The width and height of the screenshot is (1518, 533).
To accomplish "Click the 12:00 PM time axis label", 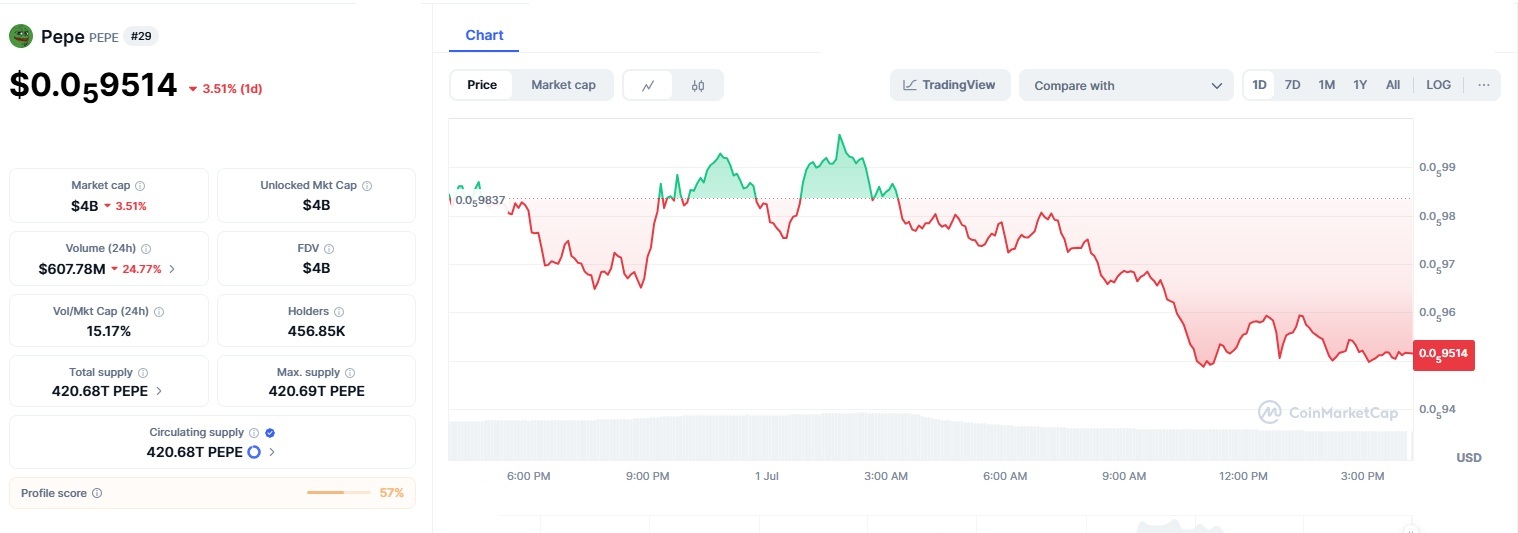I will 1243,476.
